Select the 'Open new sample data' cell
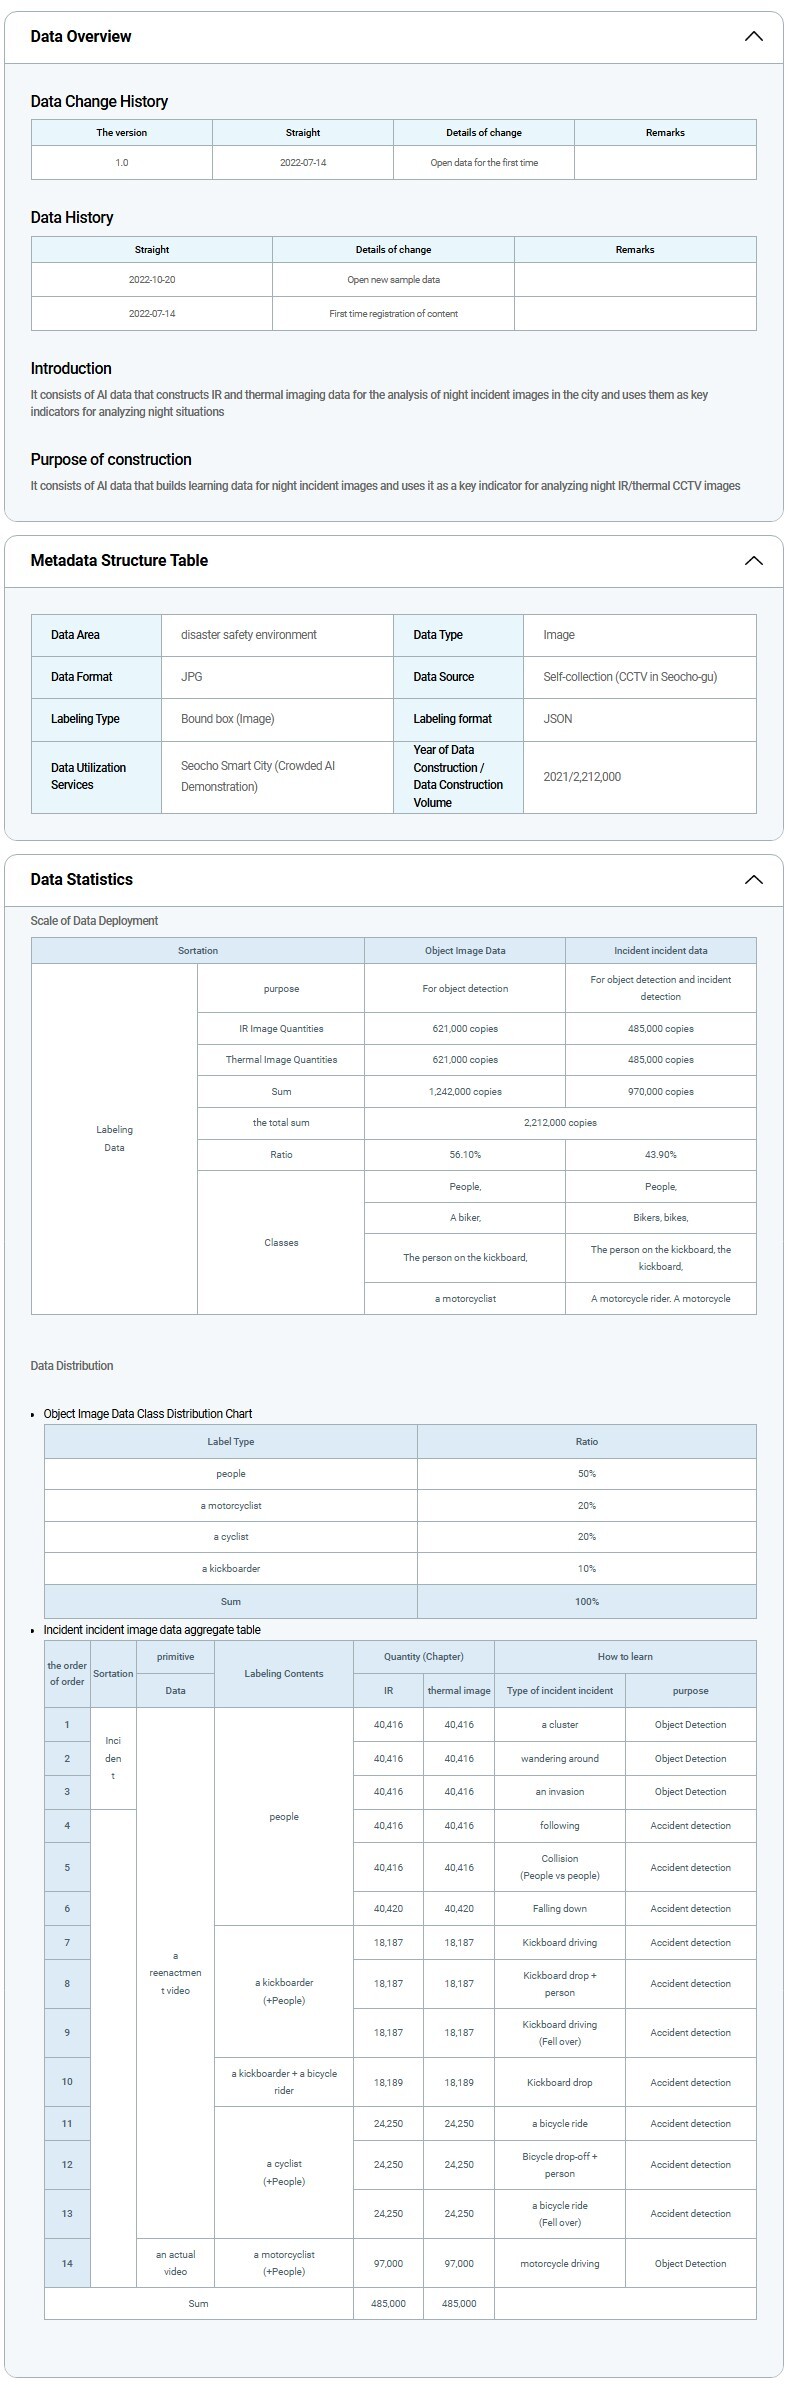The image size is (789, 2389). [393, 280]
